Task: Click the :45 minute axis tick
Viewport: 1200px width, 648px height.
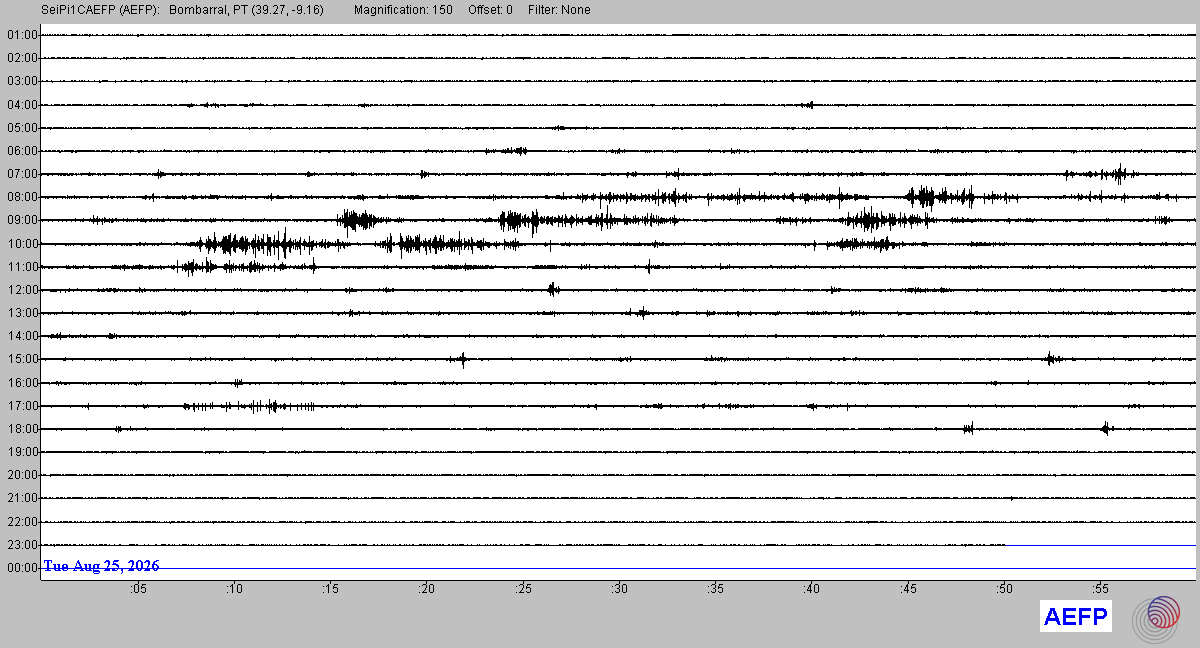Action: [908, 589]
